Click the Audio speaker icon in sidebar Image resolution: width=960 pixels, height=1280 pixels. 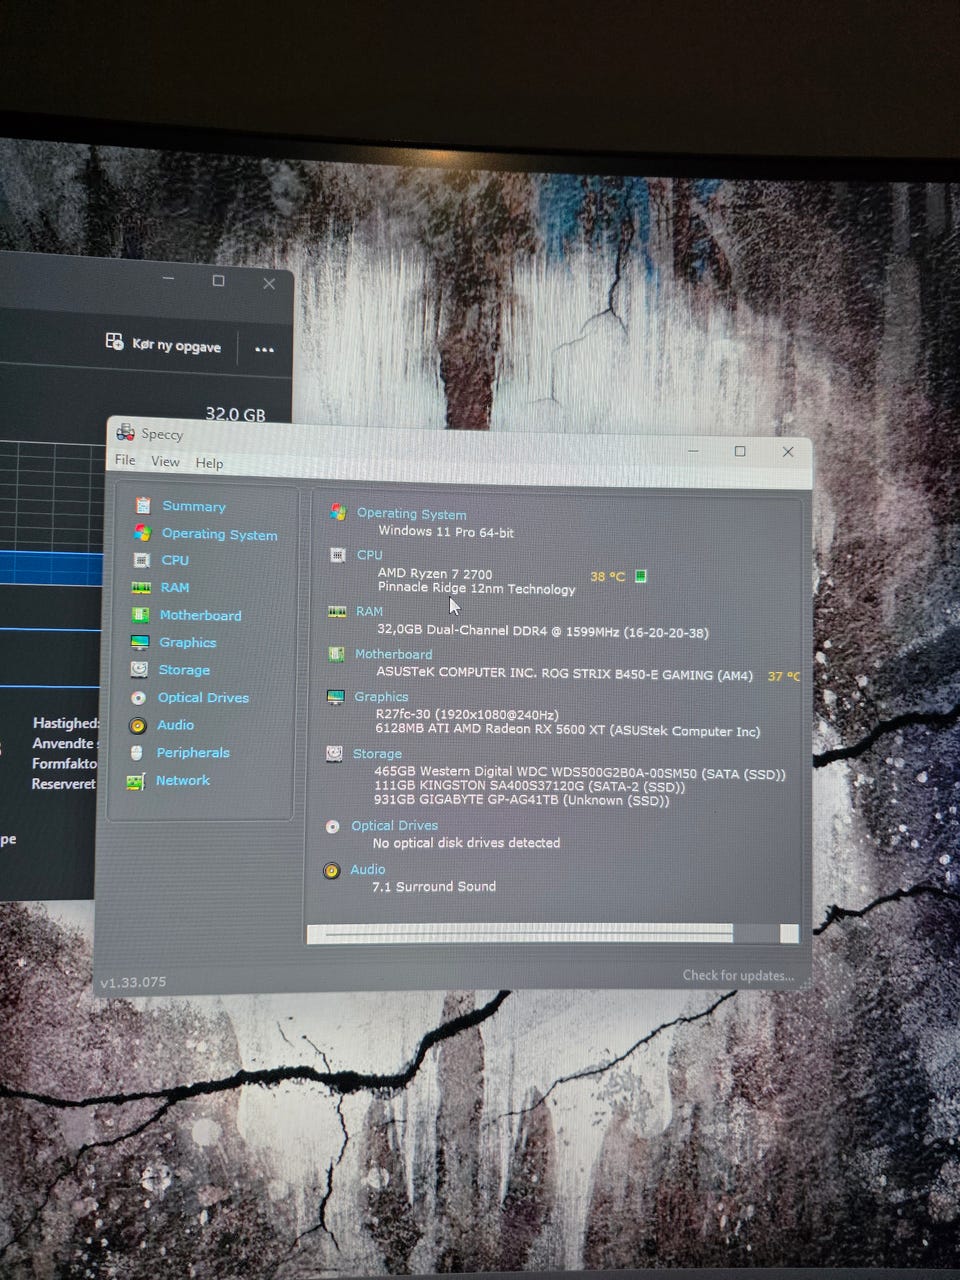pos(138,725)
